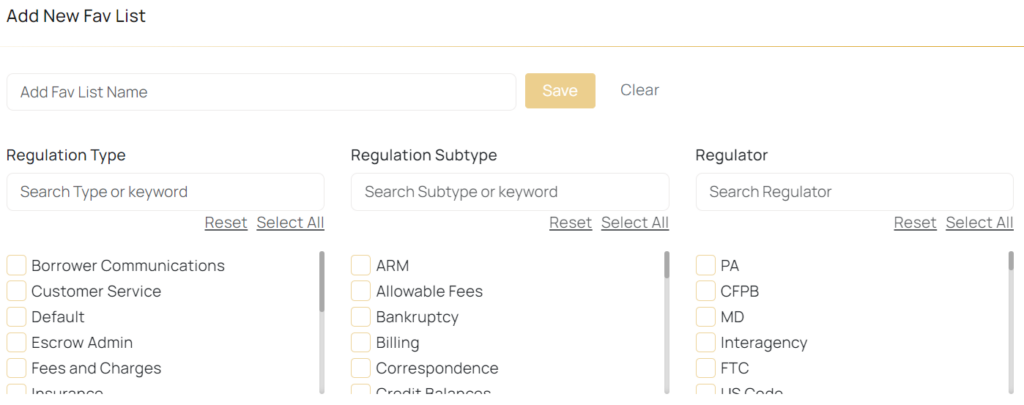Reset the Regulation Type selections

(226, 223)
